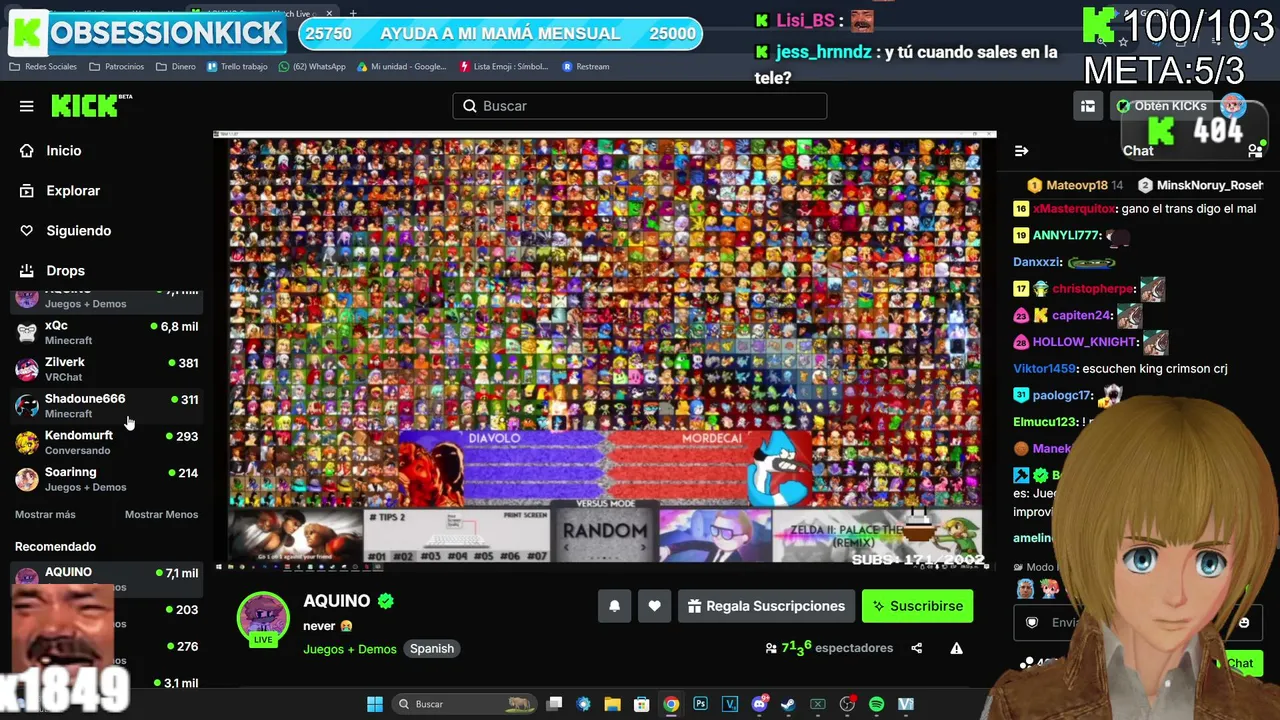Click Mateovp18 in chat leaderboard
This screenshot has height=720, width=1280.
[x=1077, y=185]
